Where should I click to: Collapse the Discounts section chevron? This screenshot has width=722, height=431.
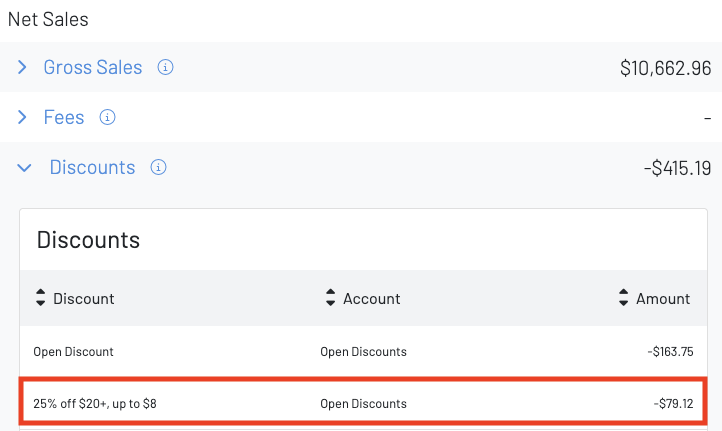(24, 168)
